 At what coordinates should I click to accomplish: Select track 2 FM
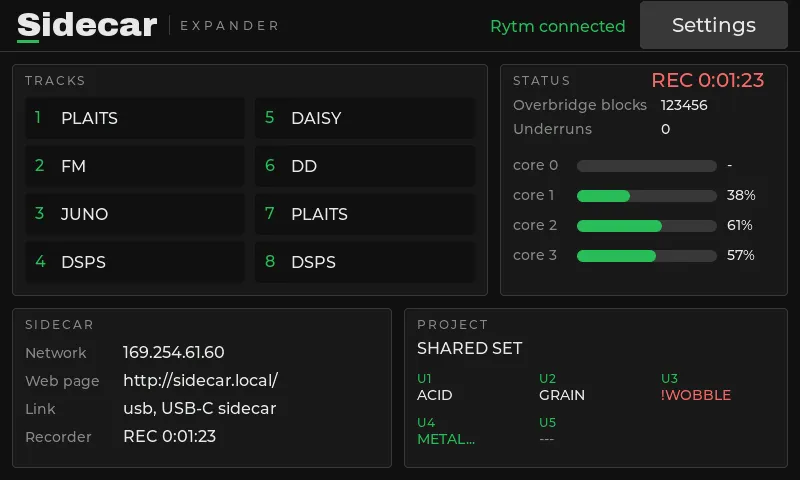135,166
